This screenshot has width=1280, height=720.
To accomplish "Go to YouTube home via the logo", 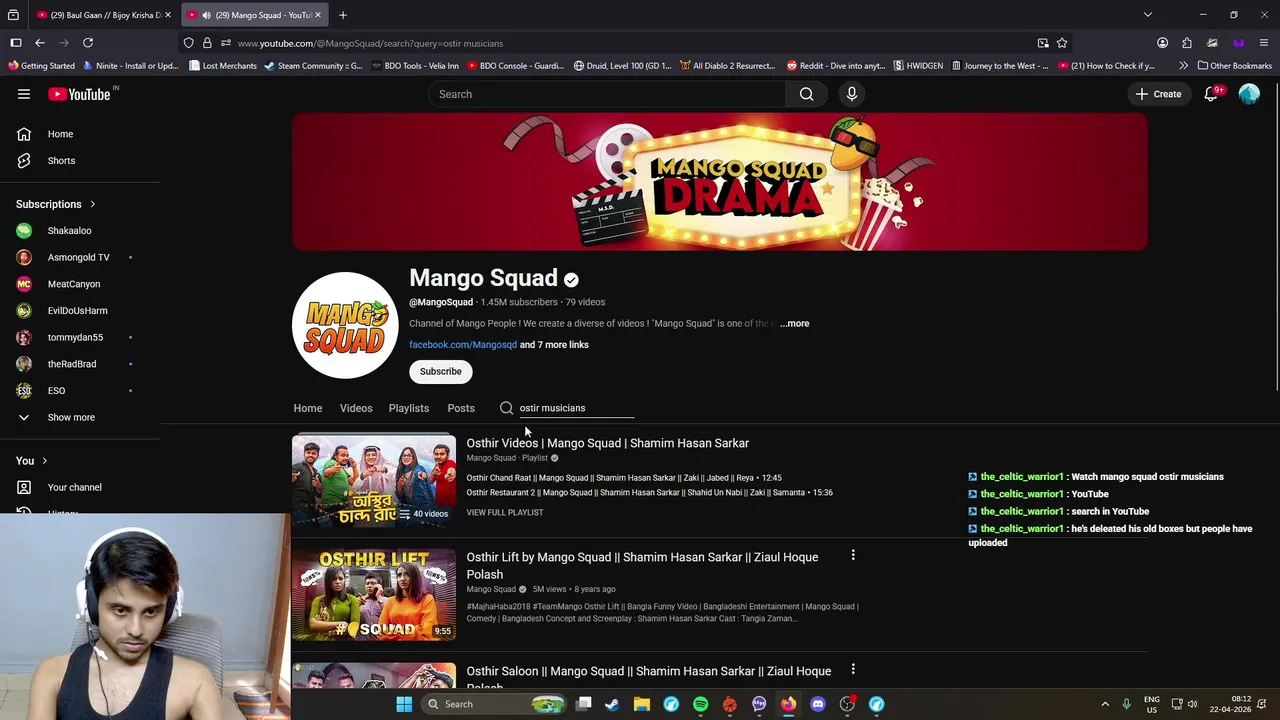I will click(79, 94).
